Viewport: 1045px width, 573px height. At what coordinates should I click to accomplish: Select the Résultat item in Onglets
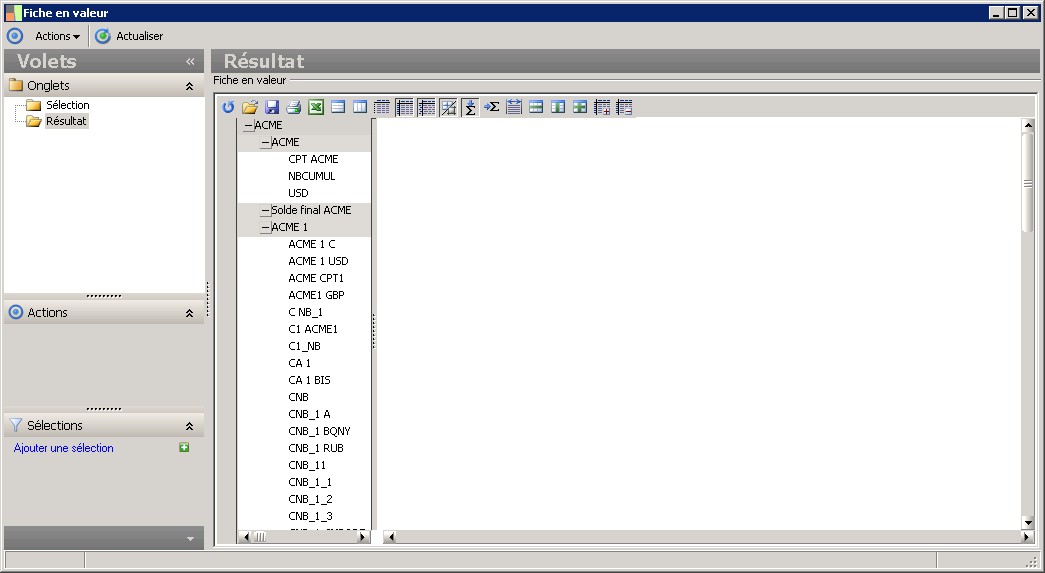point(66,121)
